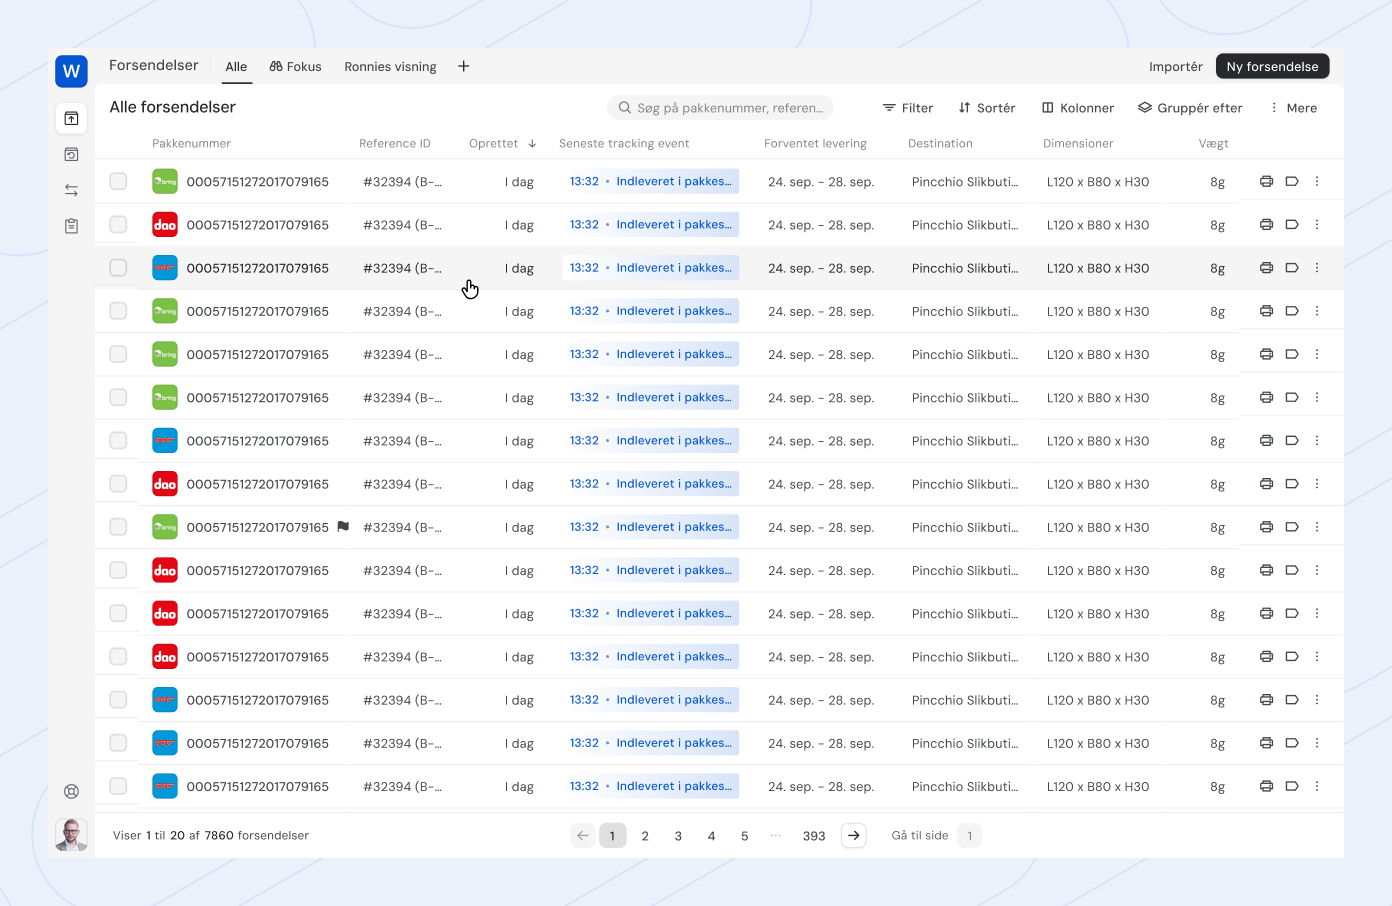Viewport: 1392px width, 906px height.
Task: Click the transfer arrows sidebar icon
Action: point(71,190)
